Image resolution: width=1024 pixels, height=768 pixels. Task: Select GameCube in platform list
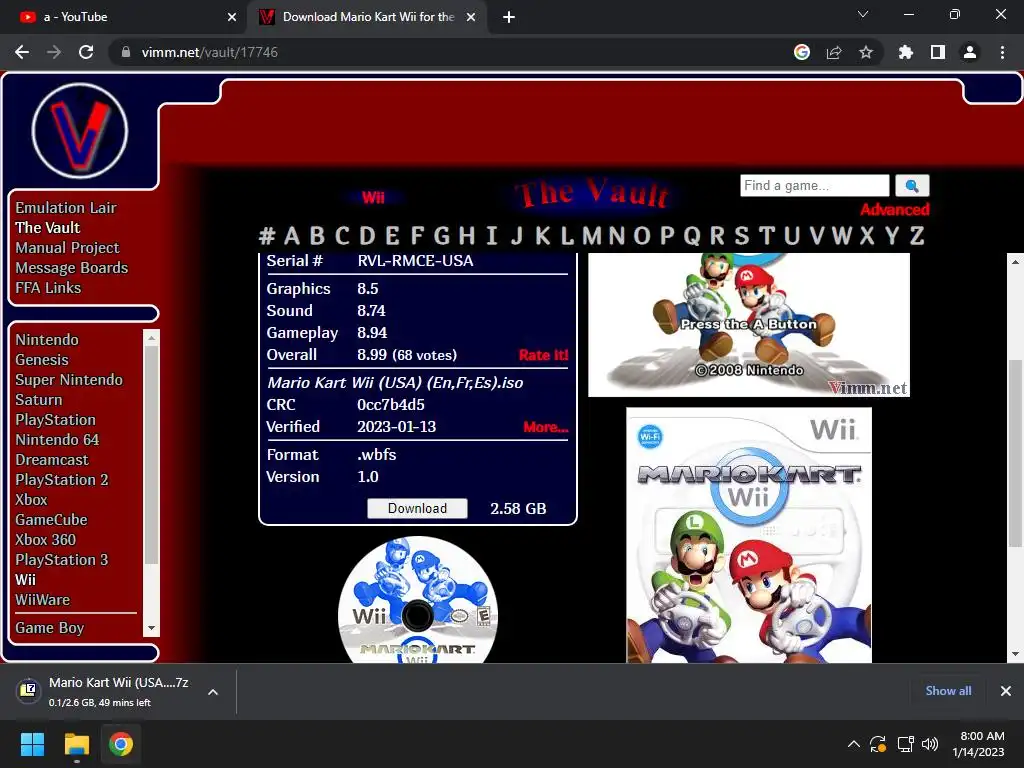pyautogui.click(x=52, y=520)
